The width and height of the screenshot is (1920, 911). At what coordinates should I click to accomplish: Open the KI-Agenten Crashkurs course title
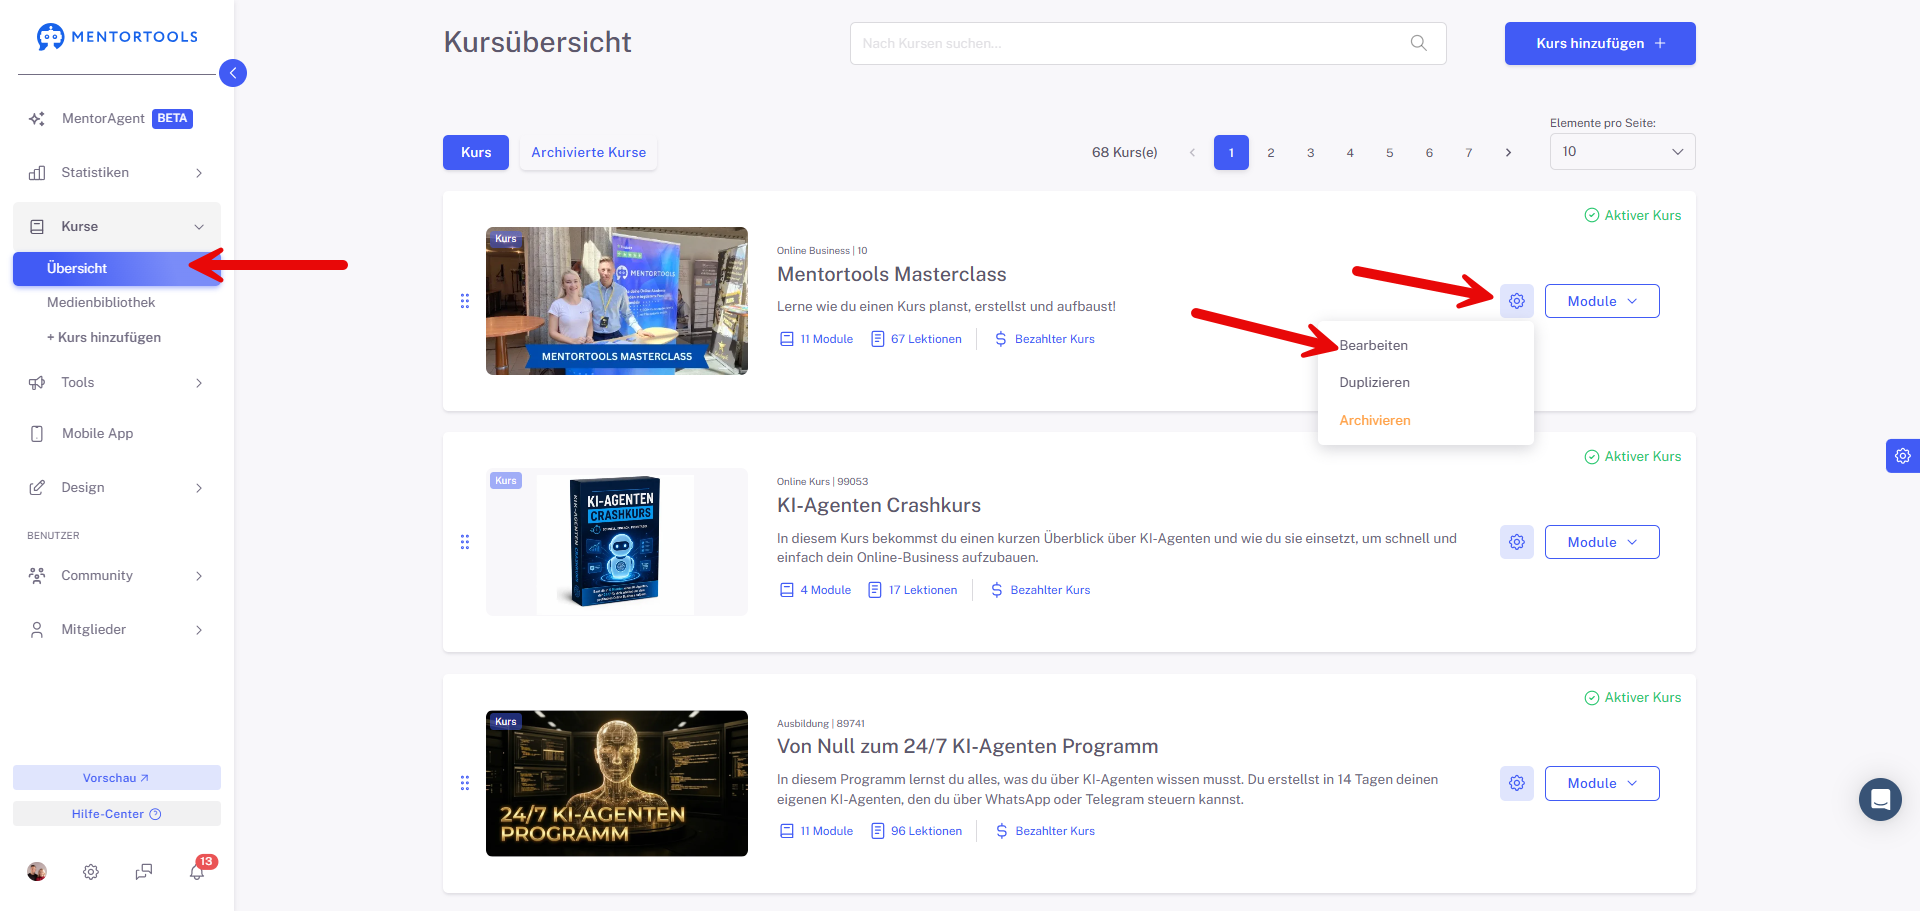click(x=879, y=505)
